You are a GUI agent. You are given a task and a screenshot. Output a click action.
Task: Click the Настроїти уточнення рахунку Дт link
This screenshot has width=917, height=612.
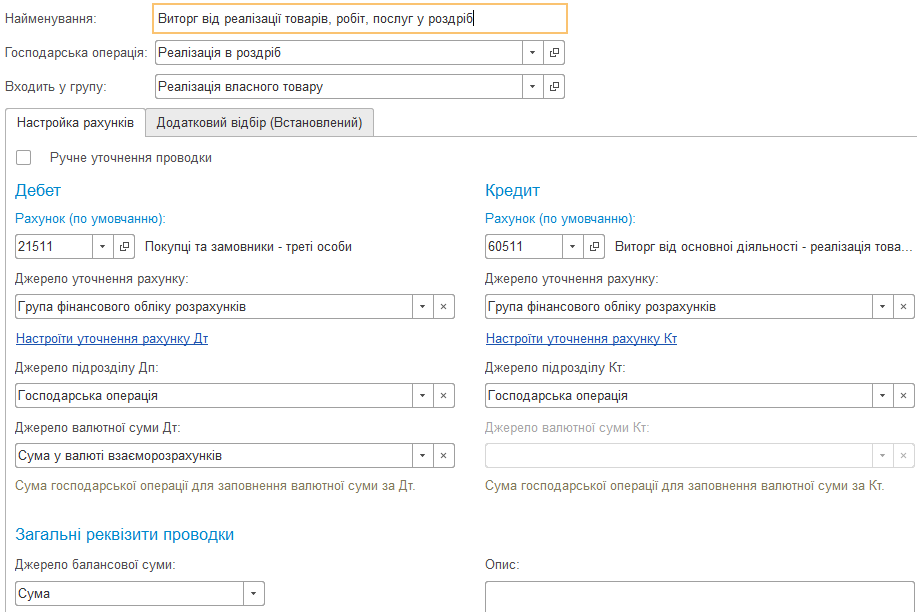pos(111,339)
